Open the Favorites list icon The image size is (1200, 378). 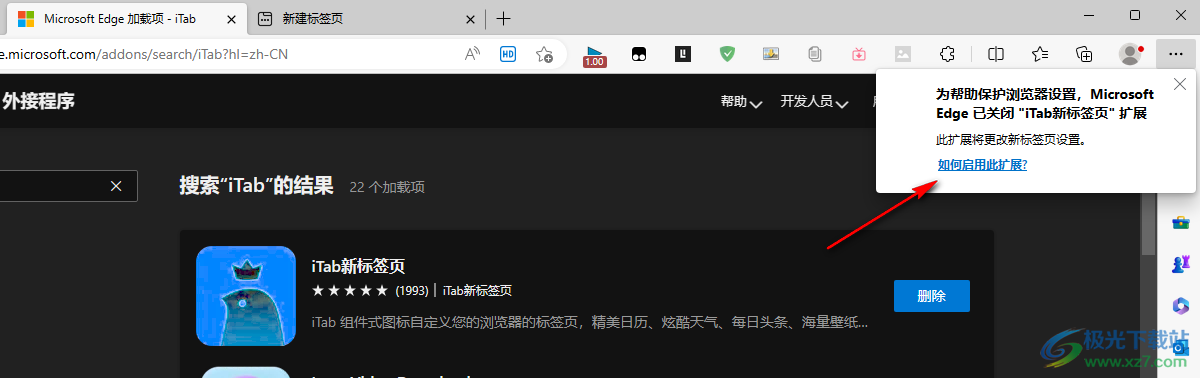coord(1040,54)
